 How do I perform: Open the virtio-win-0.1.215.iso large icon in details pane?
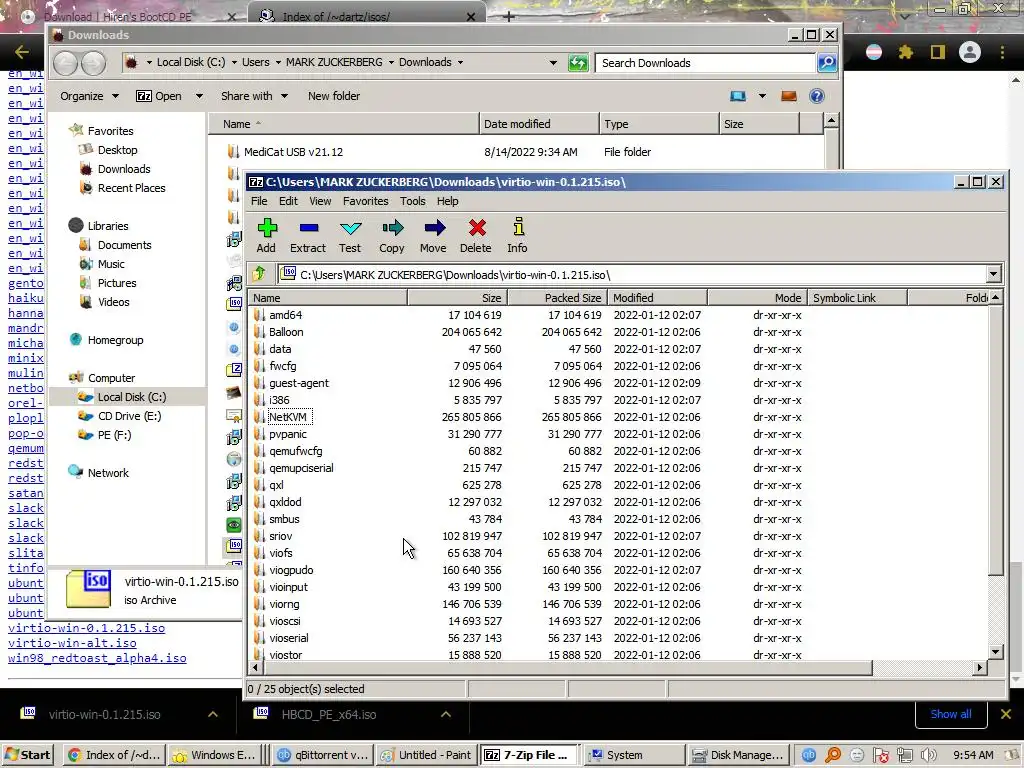[x=88, y=588]
